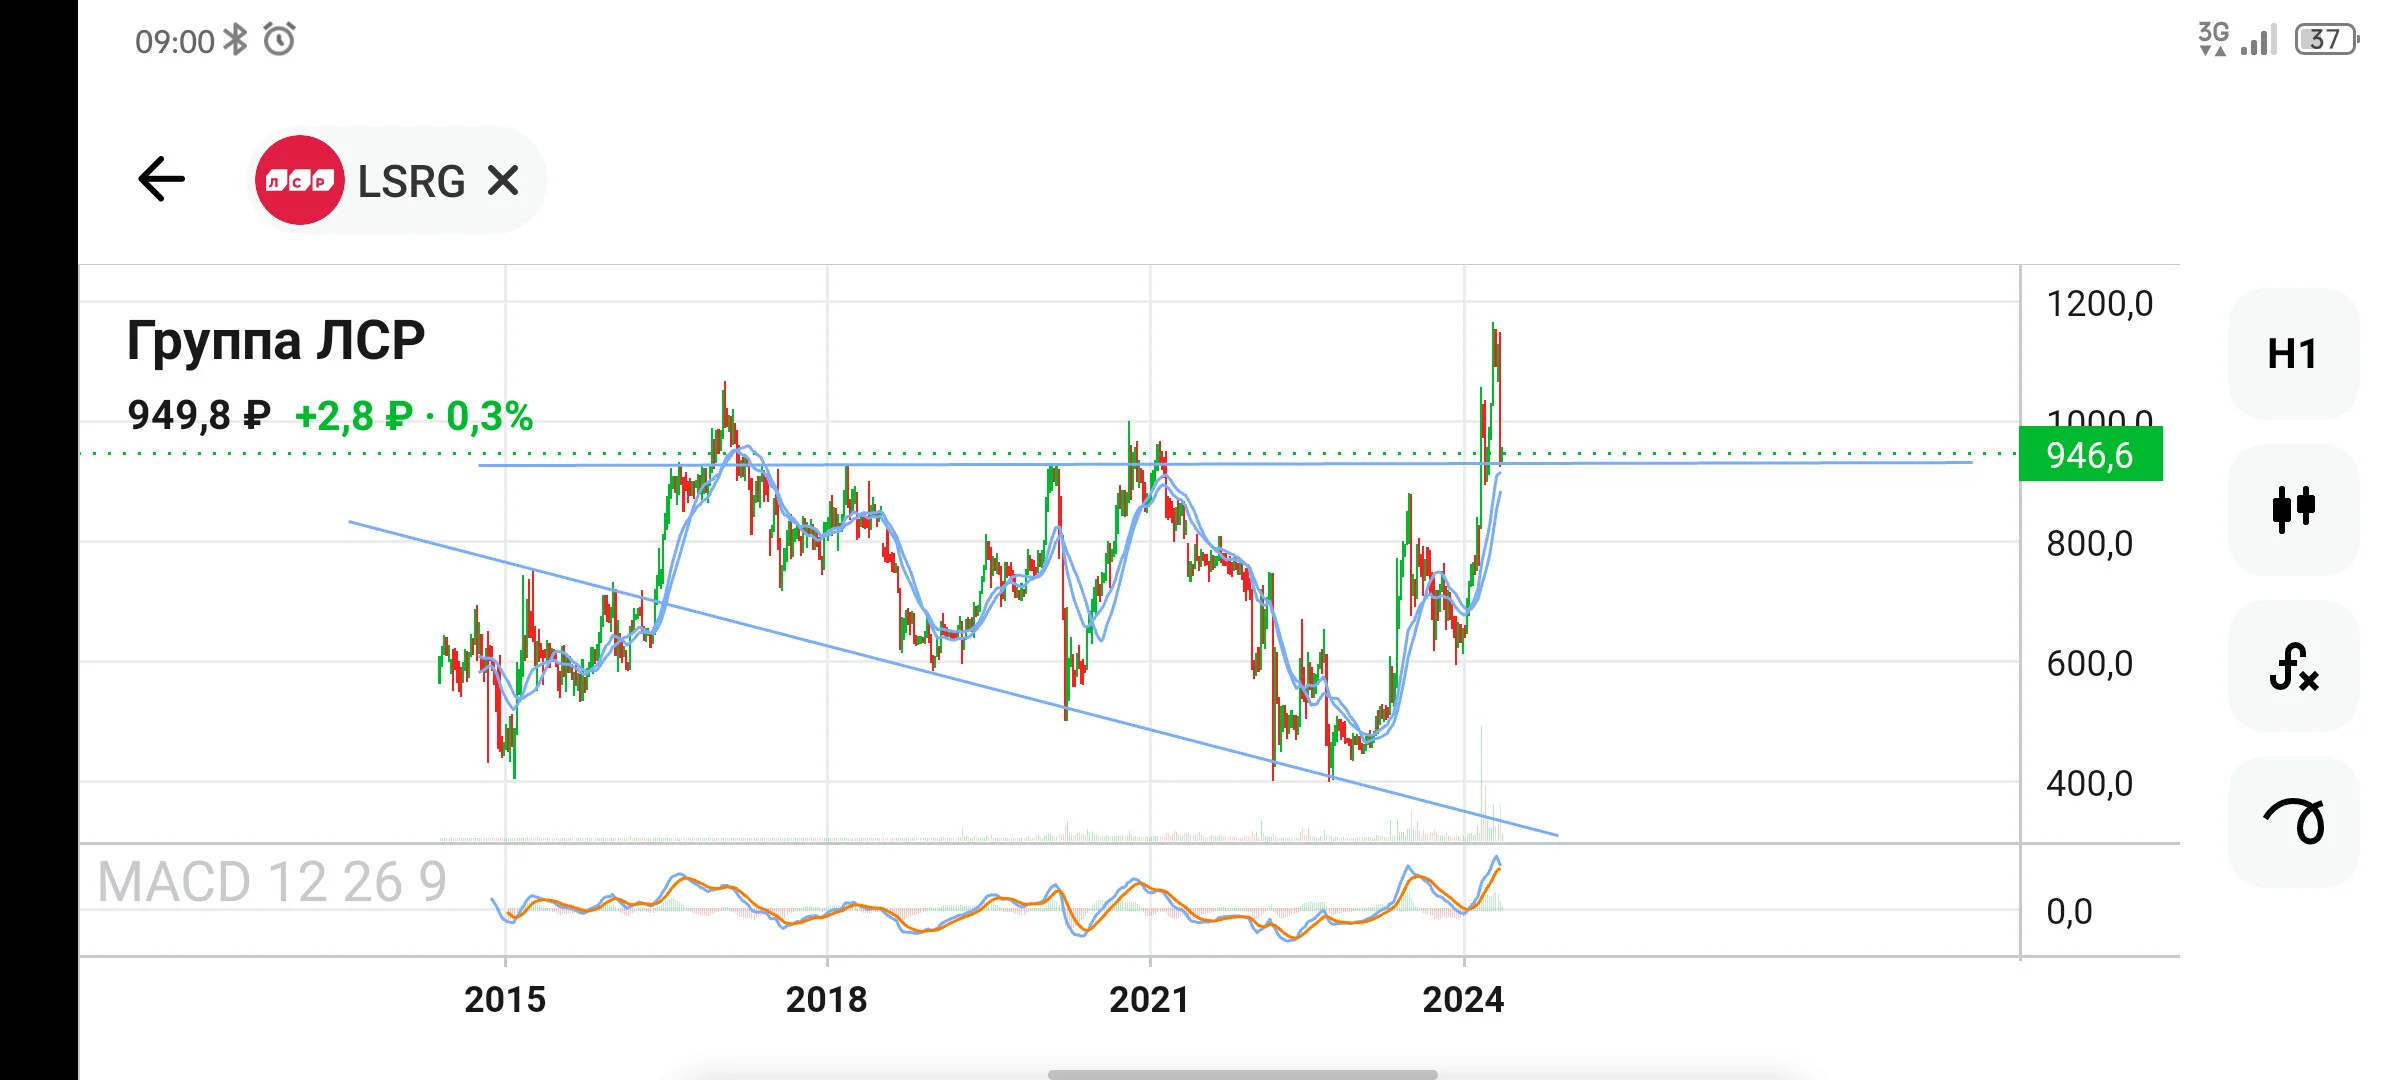The width and height of the screenshot is (2408, 1080).
Task: Tap the alarm clock status icon
Action: [x=279, y=40]
